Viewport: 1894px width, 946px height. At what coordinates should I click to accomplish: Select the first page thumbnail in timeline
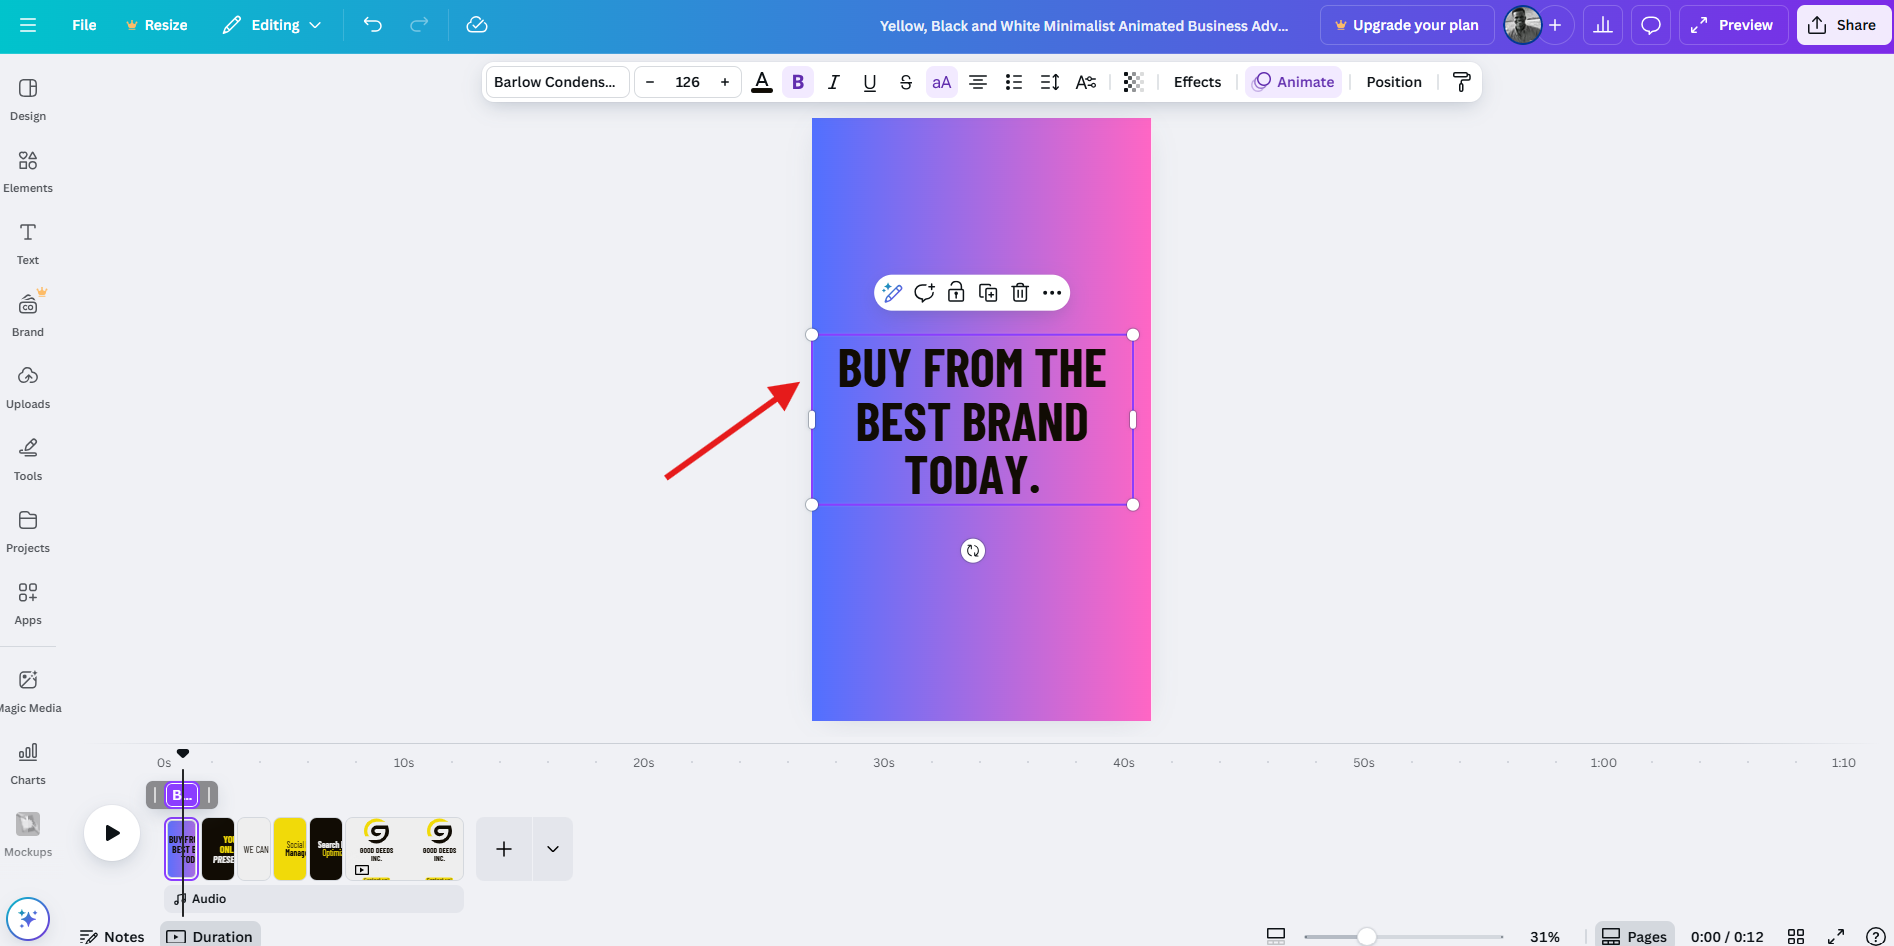(181, 848)
